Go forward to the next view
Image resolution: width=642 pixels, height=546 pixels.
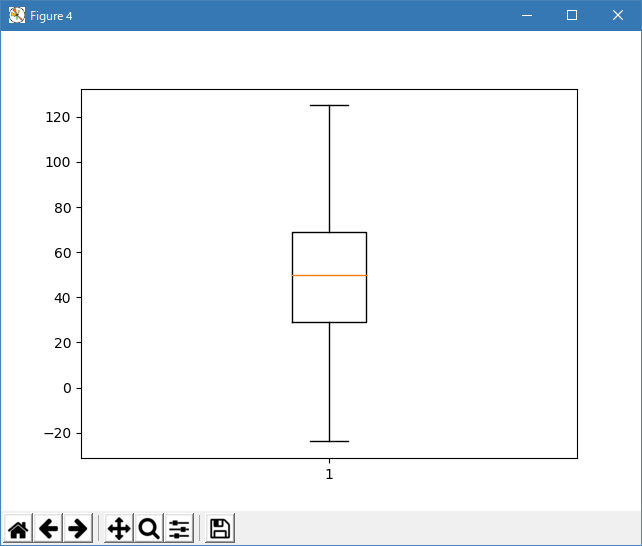click(x=78, y=528)
